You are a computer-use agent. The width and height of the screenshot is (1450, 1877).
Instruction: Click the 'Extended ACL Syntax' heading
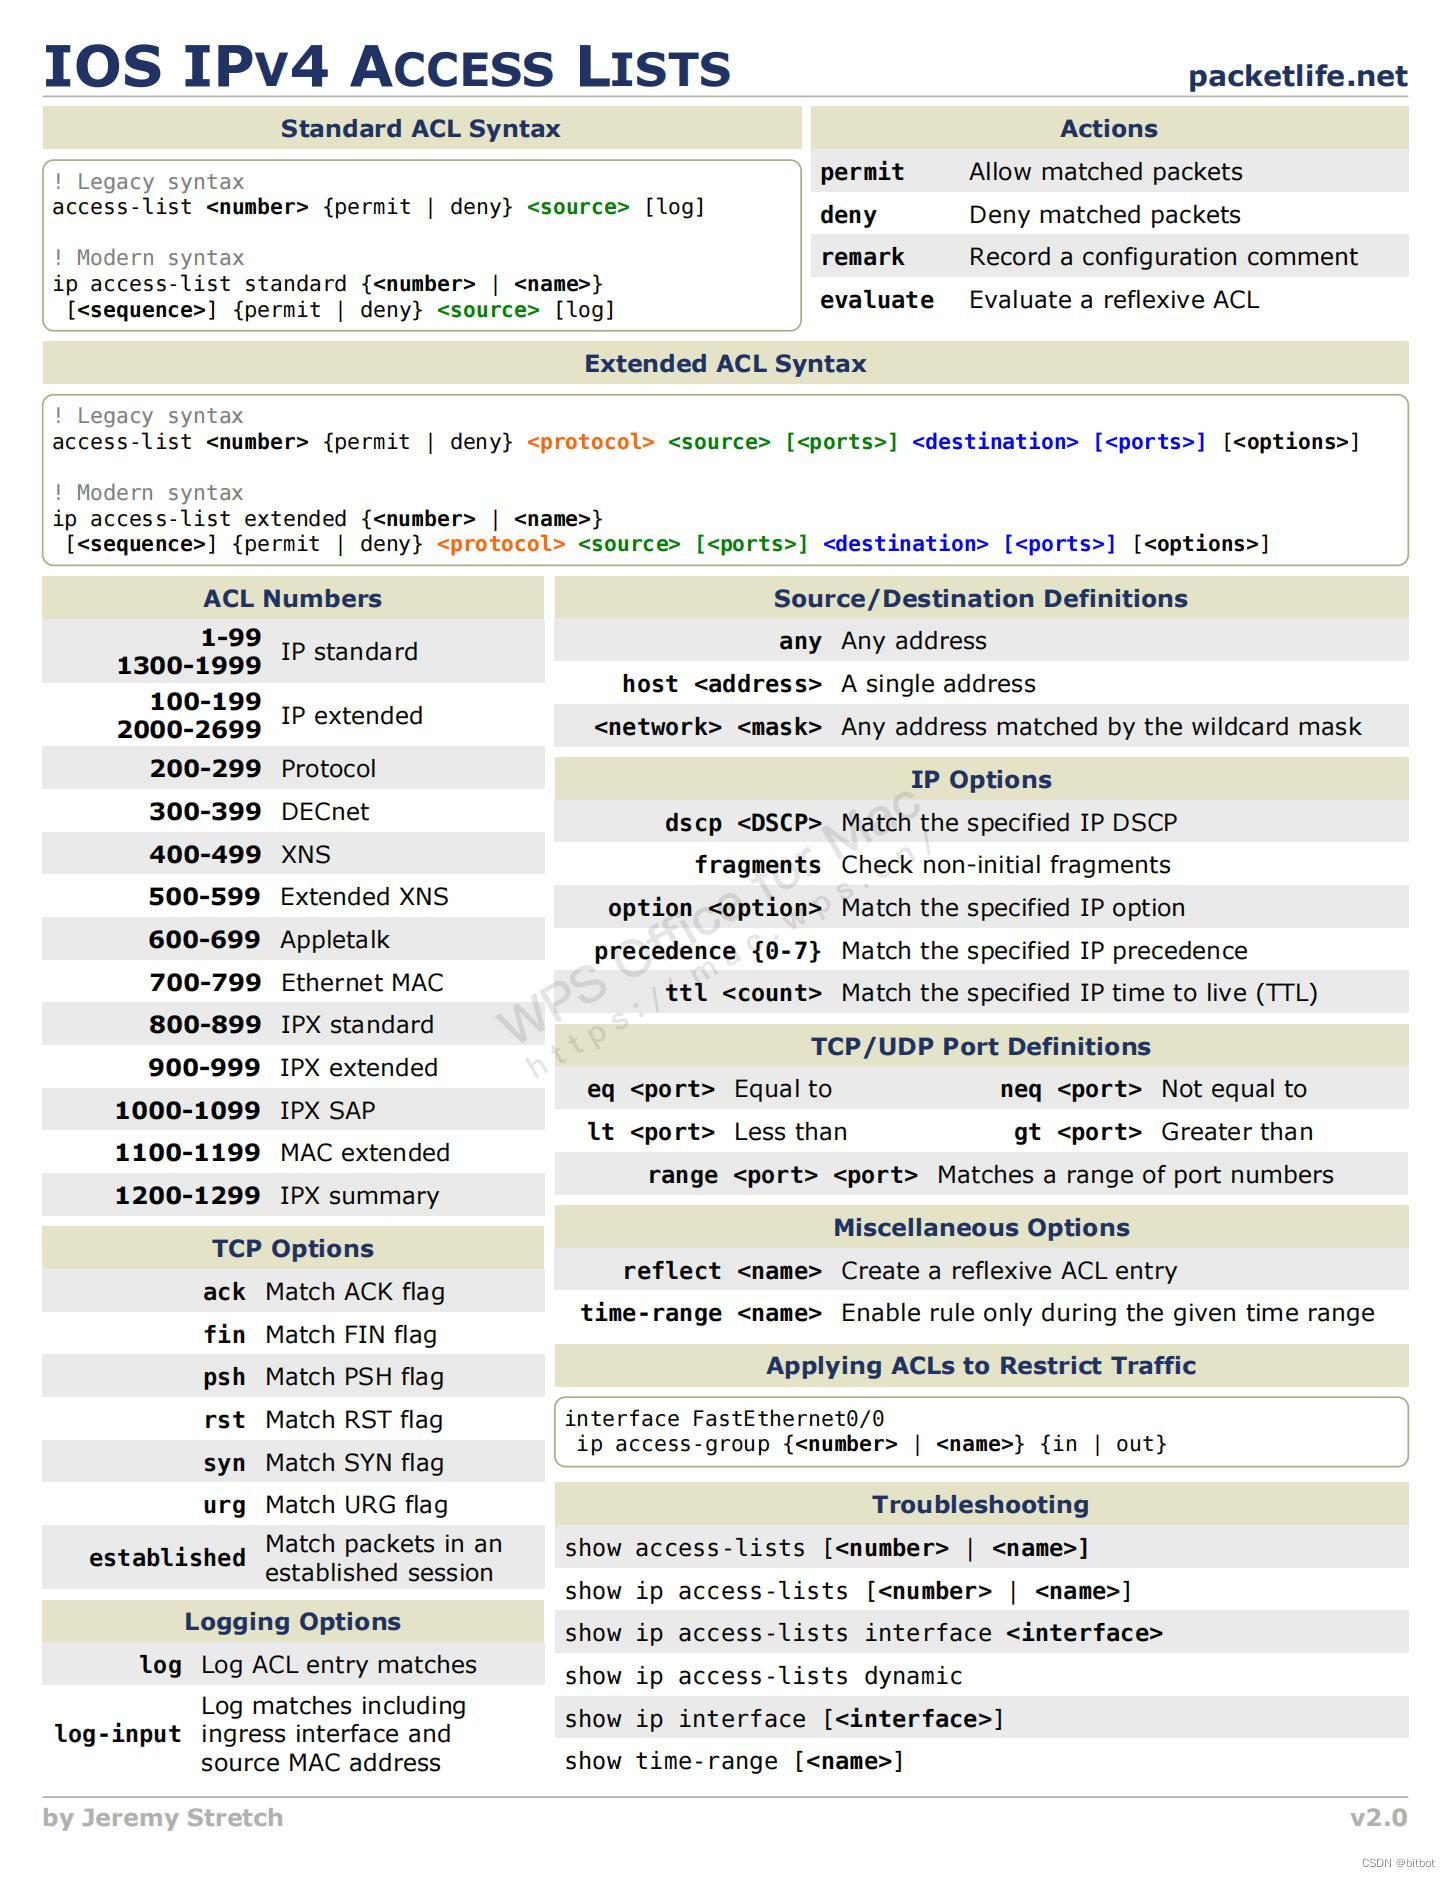click(x=725, y=363)
